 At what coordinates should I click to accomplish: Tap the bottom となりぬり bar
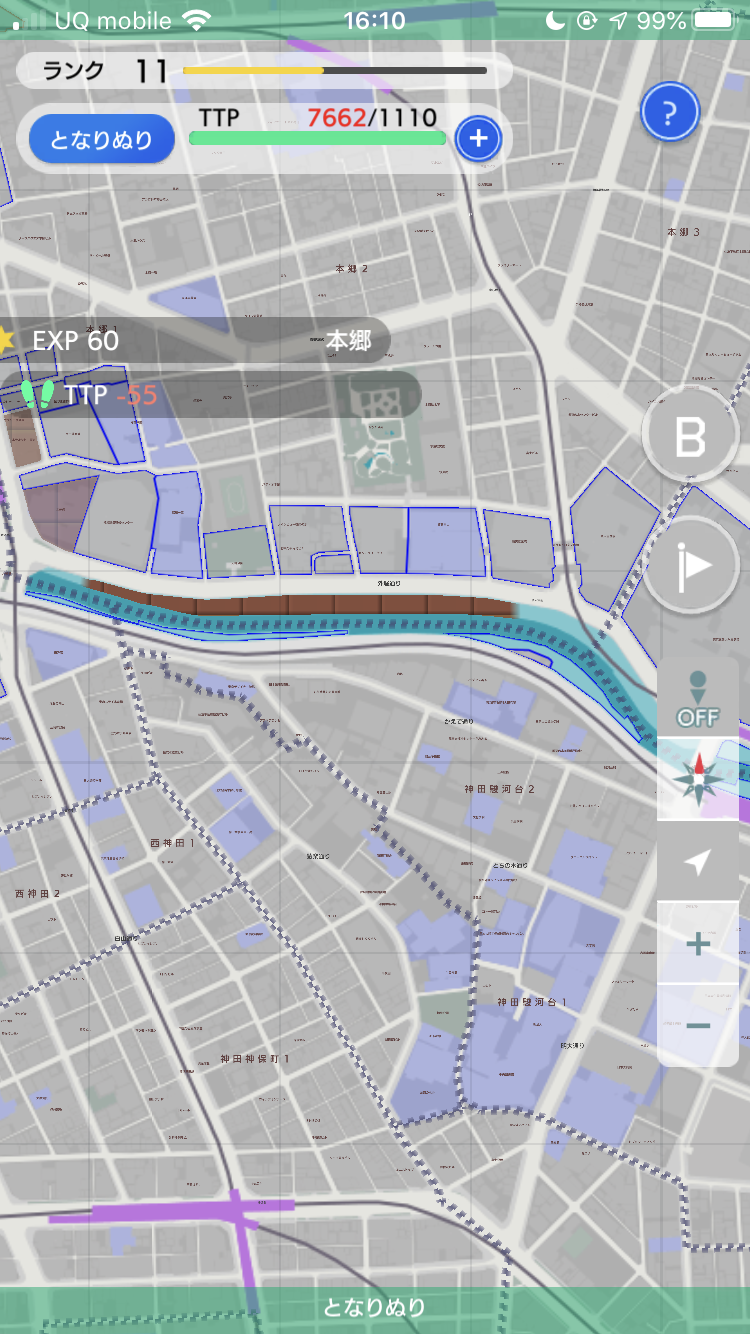375,1306
